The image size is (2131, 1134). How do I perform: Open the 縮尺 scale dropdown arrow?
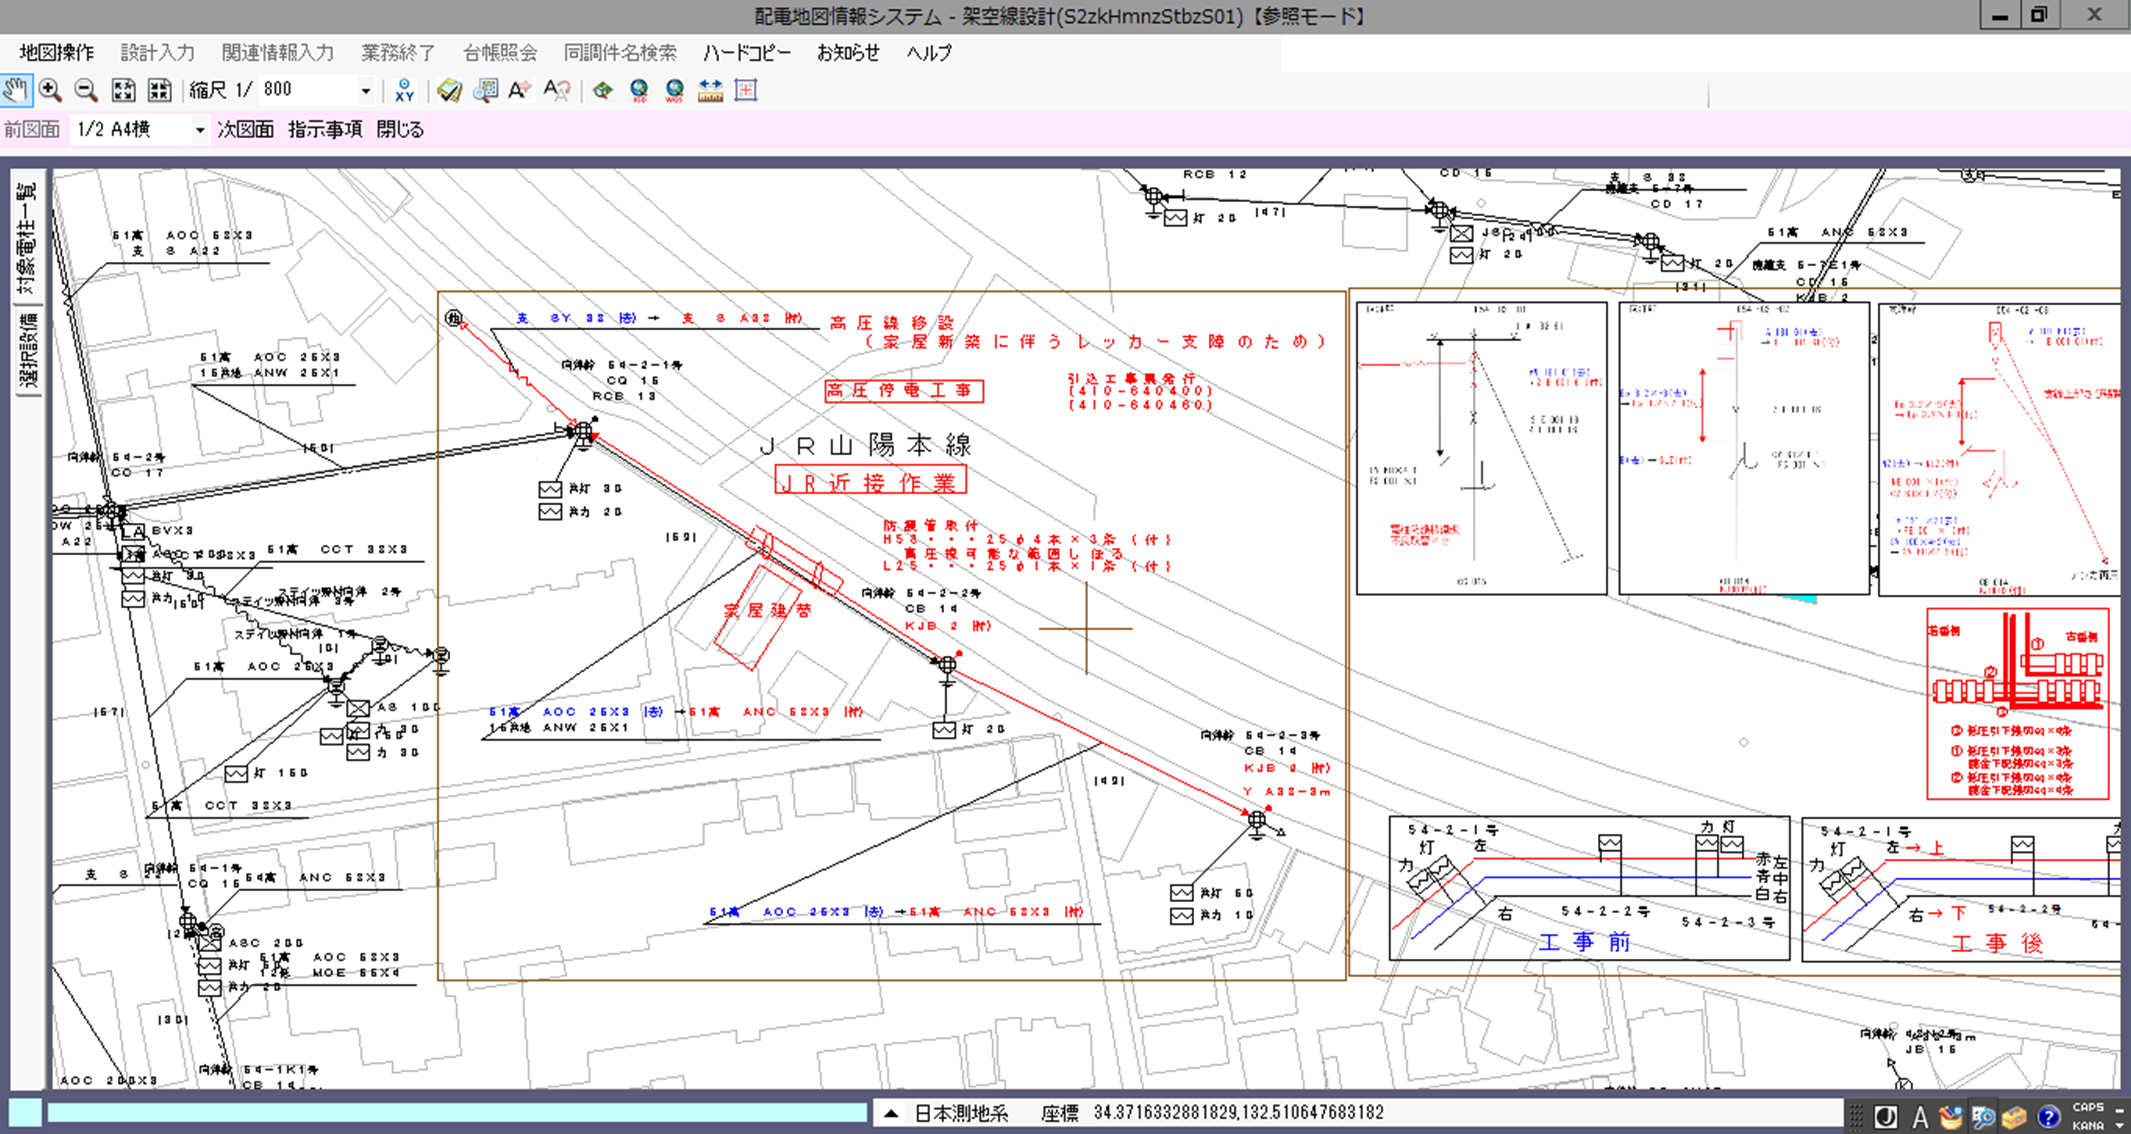click(x=366, y=91)
